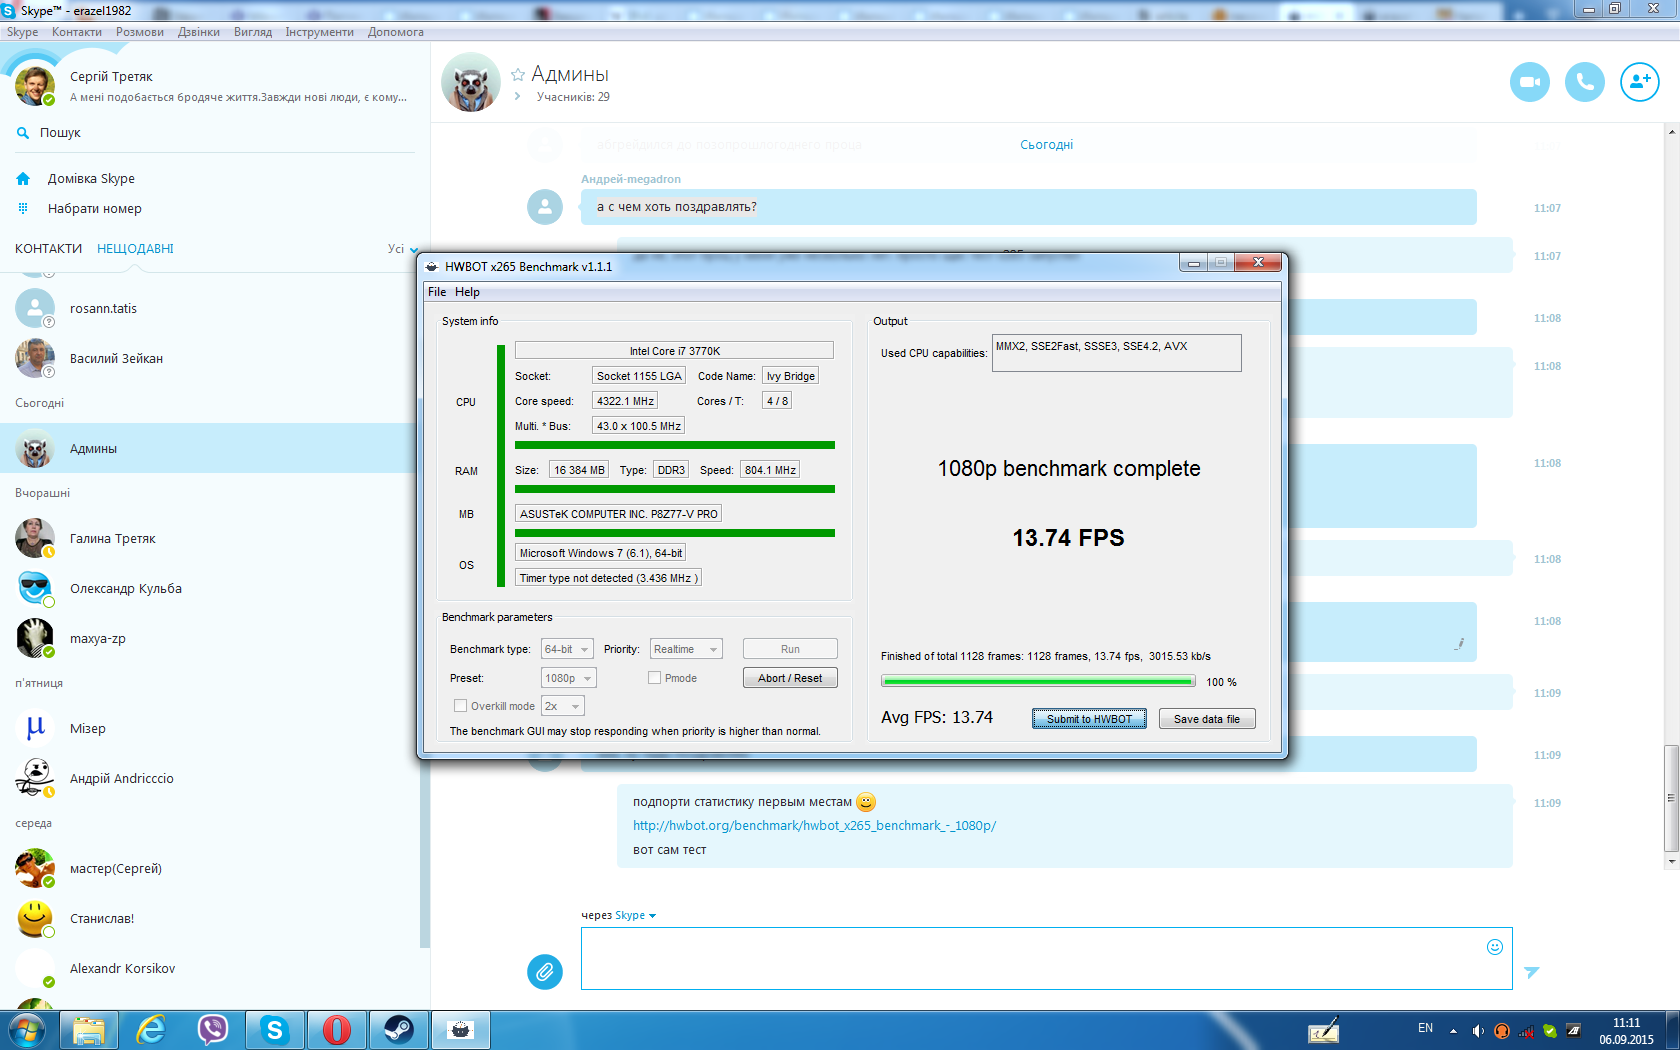Open Opera browser from taskbar
The width and height of the screenshot is (1680, 1050).
pyautogui.click(x=337, y=1030)
